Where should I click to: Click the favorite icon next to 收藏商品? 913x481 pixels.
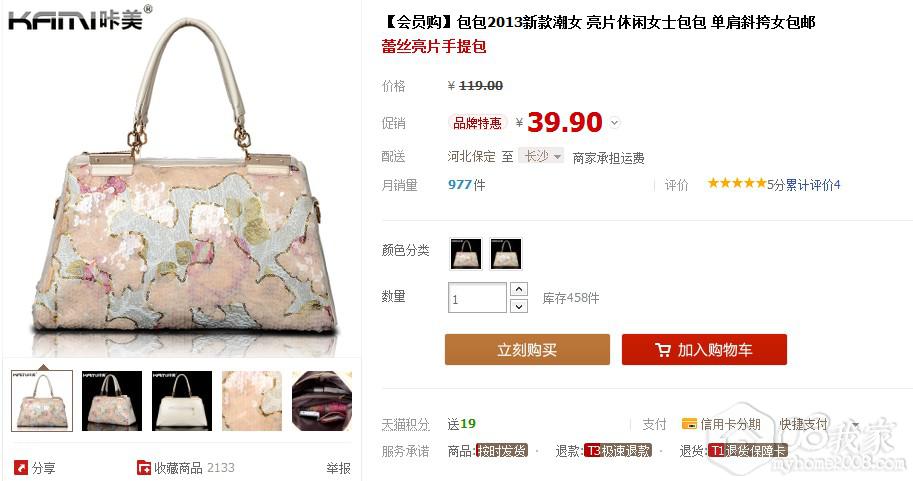(143, 467)
